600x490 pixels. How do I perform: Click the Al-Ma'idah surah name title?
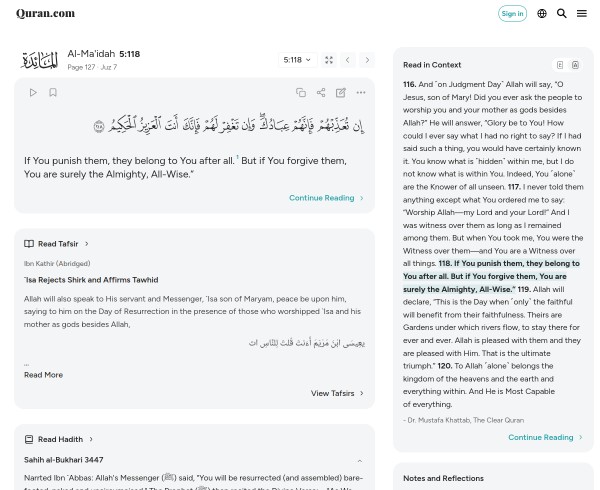pyautogui.click(x=91, y=54)
